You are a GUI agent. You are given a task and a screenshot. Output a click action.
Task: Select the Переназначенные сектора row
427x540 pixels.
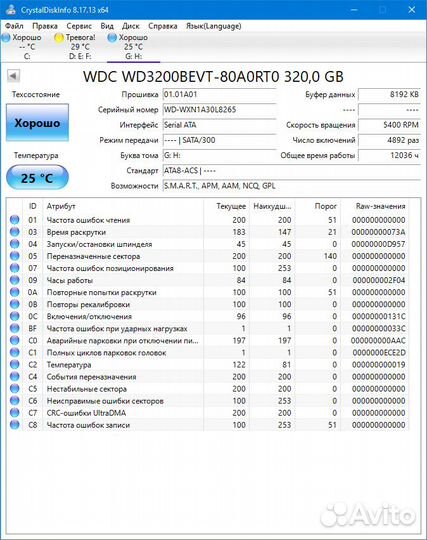coord(209,256)
